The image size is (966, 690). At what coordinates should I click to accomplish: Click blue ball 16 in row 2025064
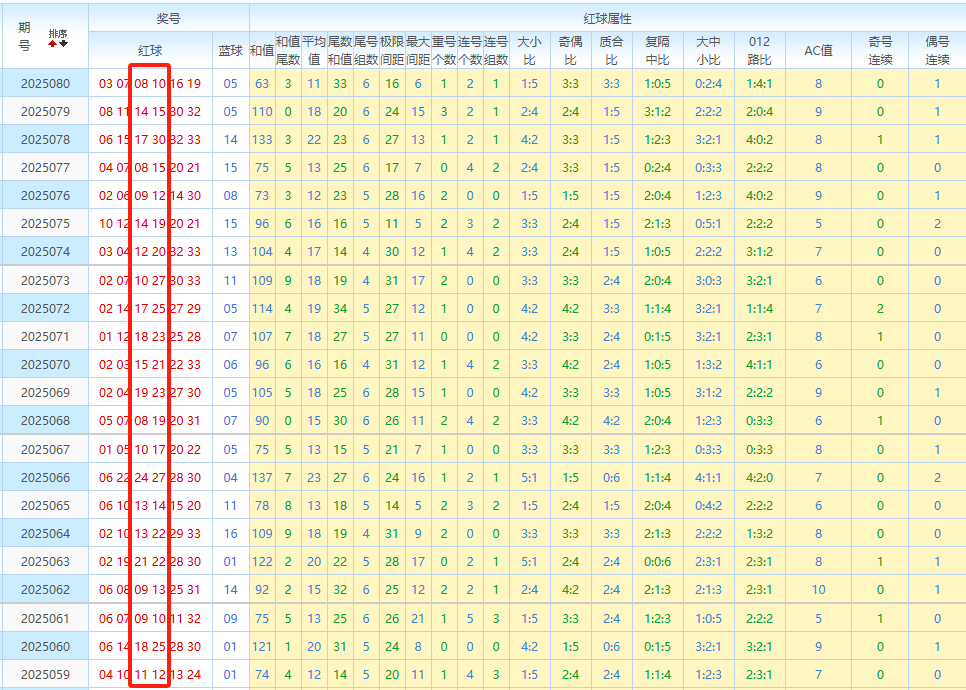click(x=230, y=534)
